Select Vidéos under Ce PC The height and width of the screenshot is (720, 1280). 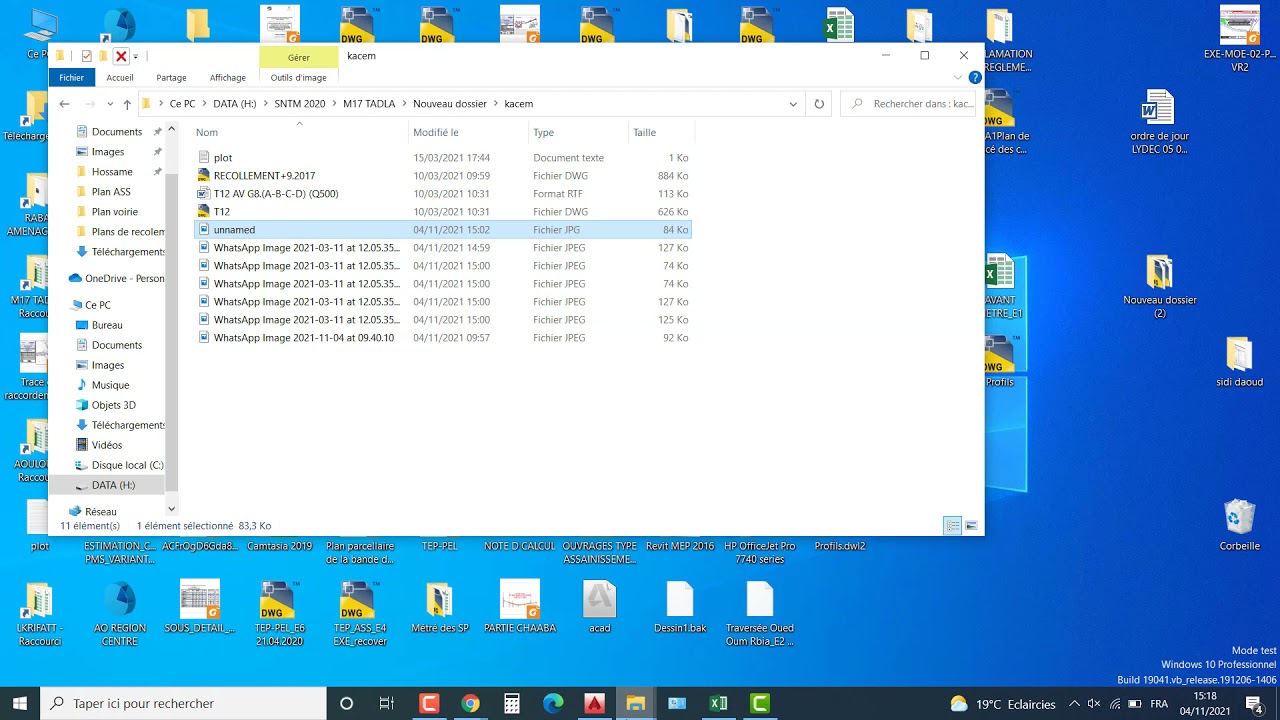coord(106,445)
